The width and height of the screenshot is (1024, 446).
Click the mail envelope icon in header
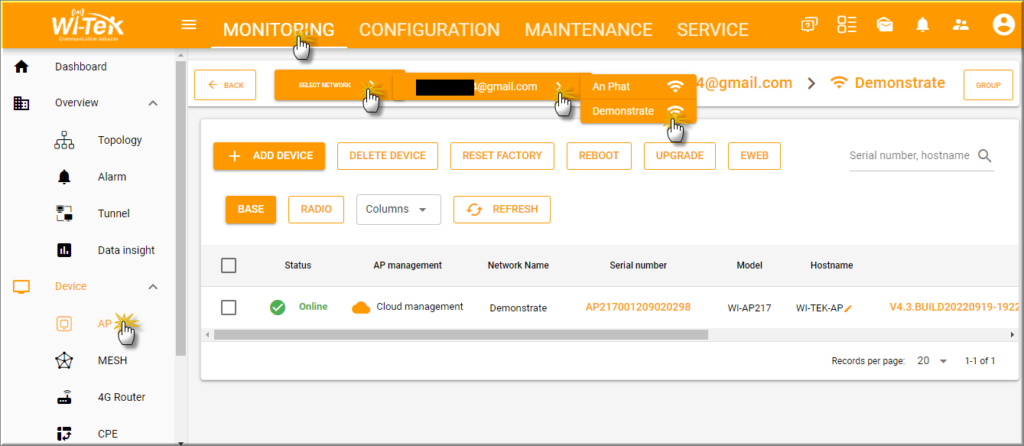pos(884,26)
